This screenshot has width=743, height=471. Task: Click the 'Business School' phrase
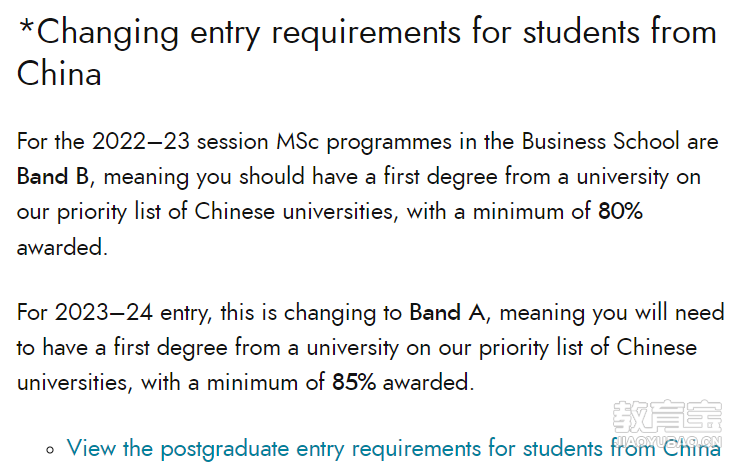coord(600,142)
